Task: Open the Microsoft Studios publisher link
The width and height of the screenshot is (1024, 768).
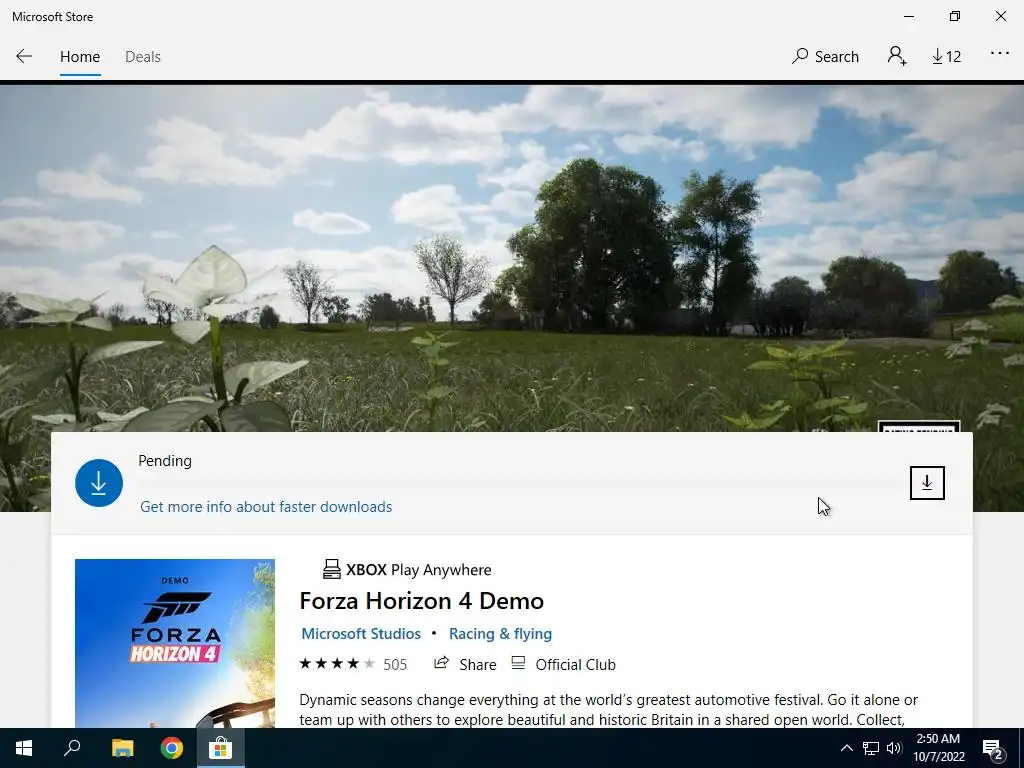Action: tap(361, 633)
